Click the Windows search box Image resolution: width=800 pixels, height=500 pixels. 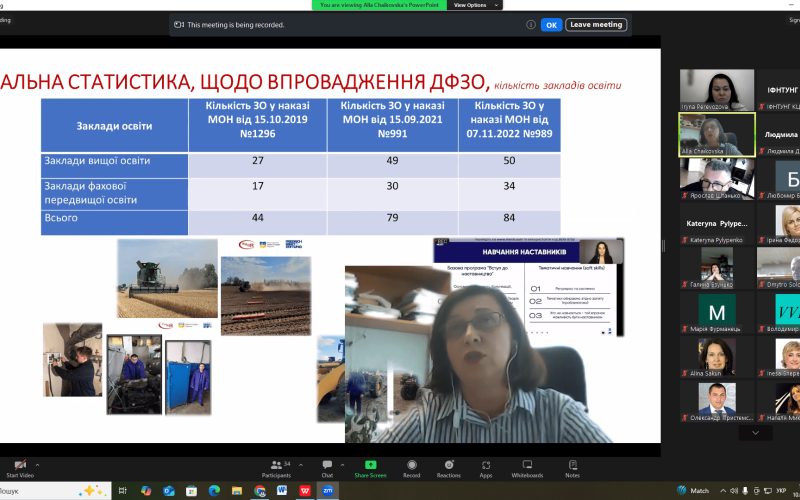tap(55, 491)
